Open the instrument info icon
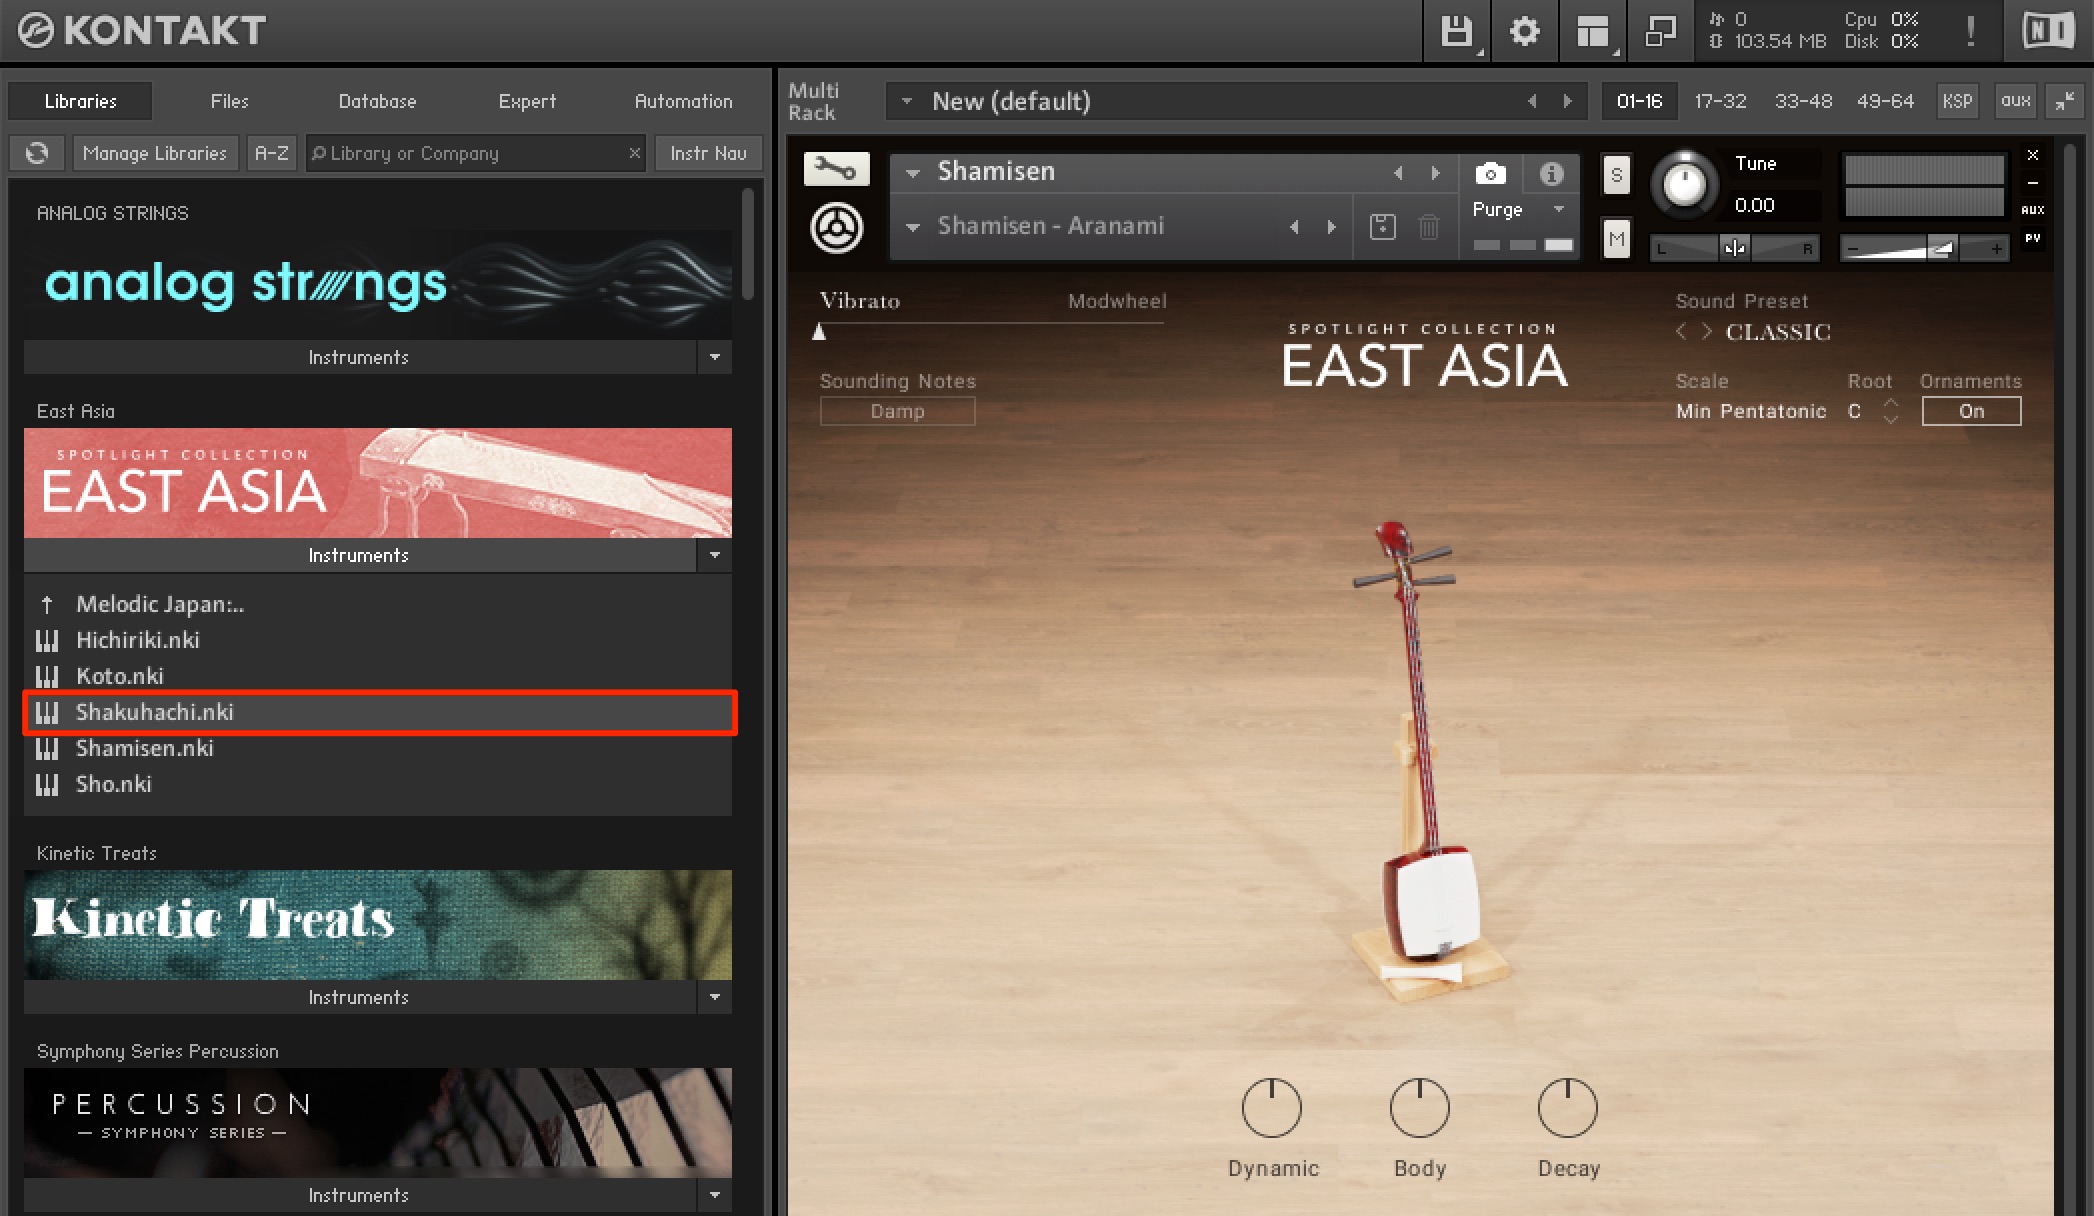 1551,174
